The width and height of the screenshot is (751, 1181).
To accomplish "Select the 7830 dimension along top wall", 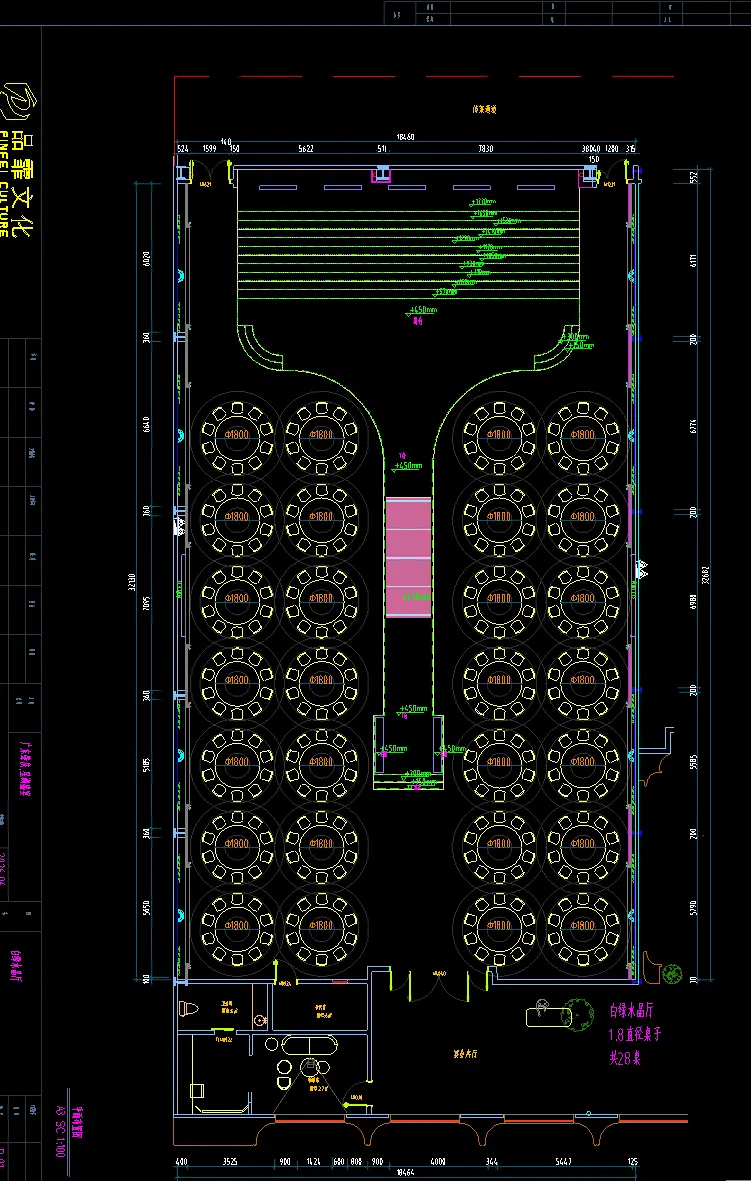I will point(486,149).
